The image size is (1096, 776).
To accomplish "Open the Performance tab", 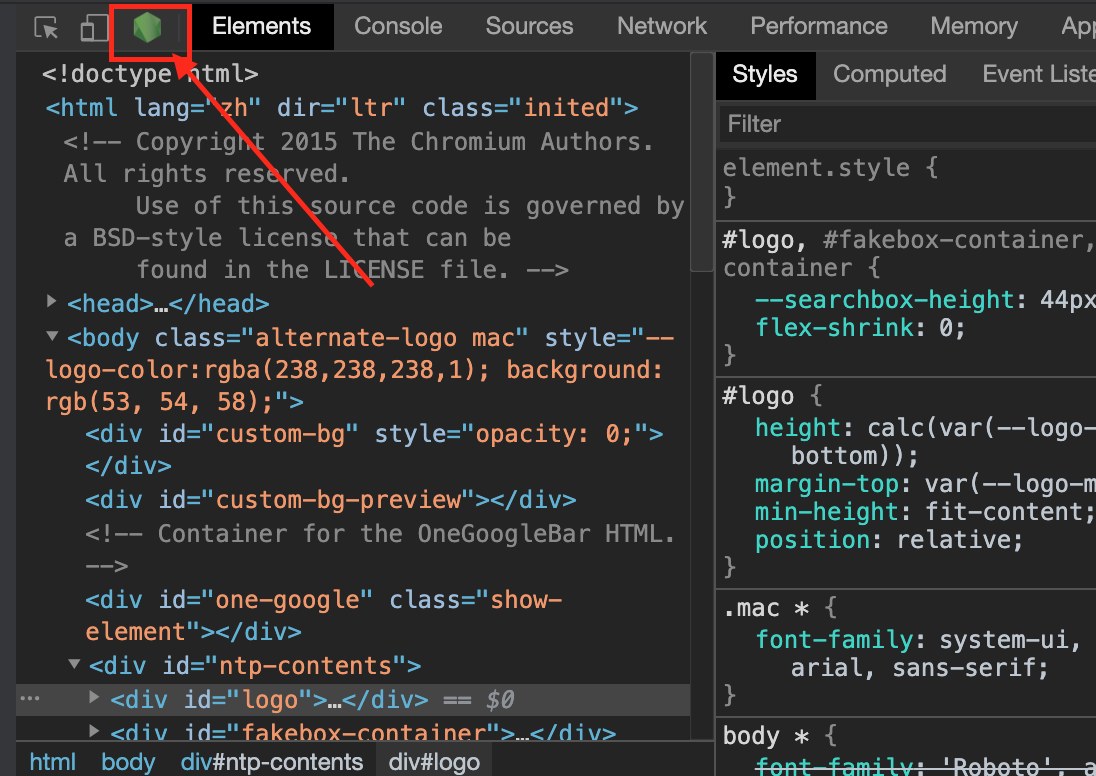I will 819,27.
